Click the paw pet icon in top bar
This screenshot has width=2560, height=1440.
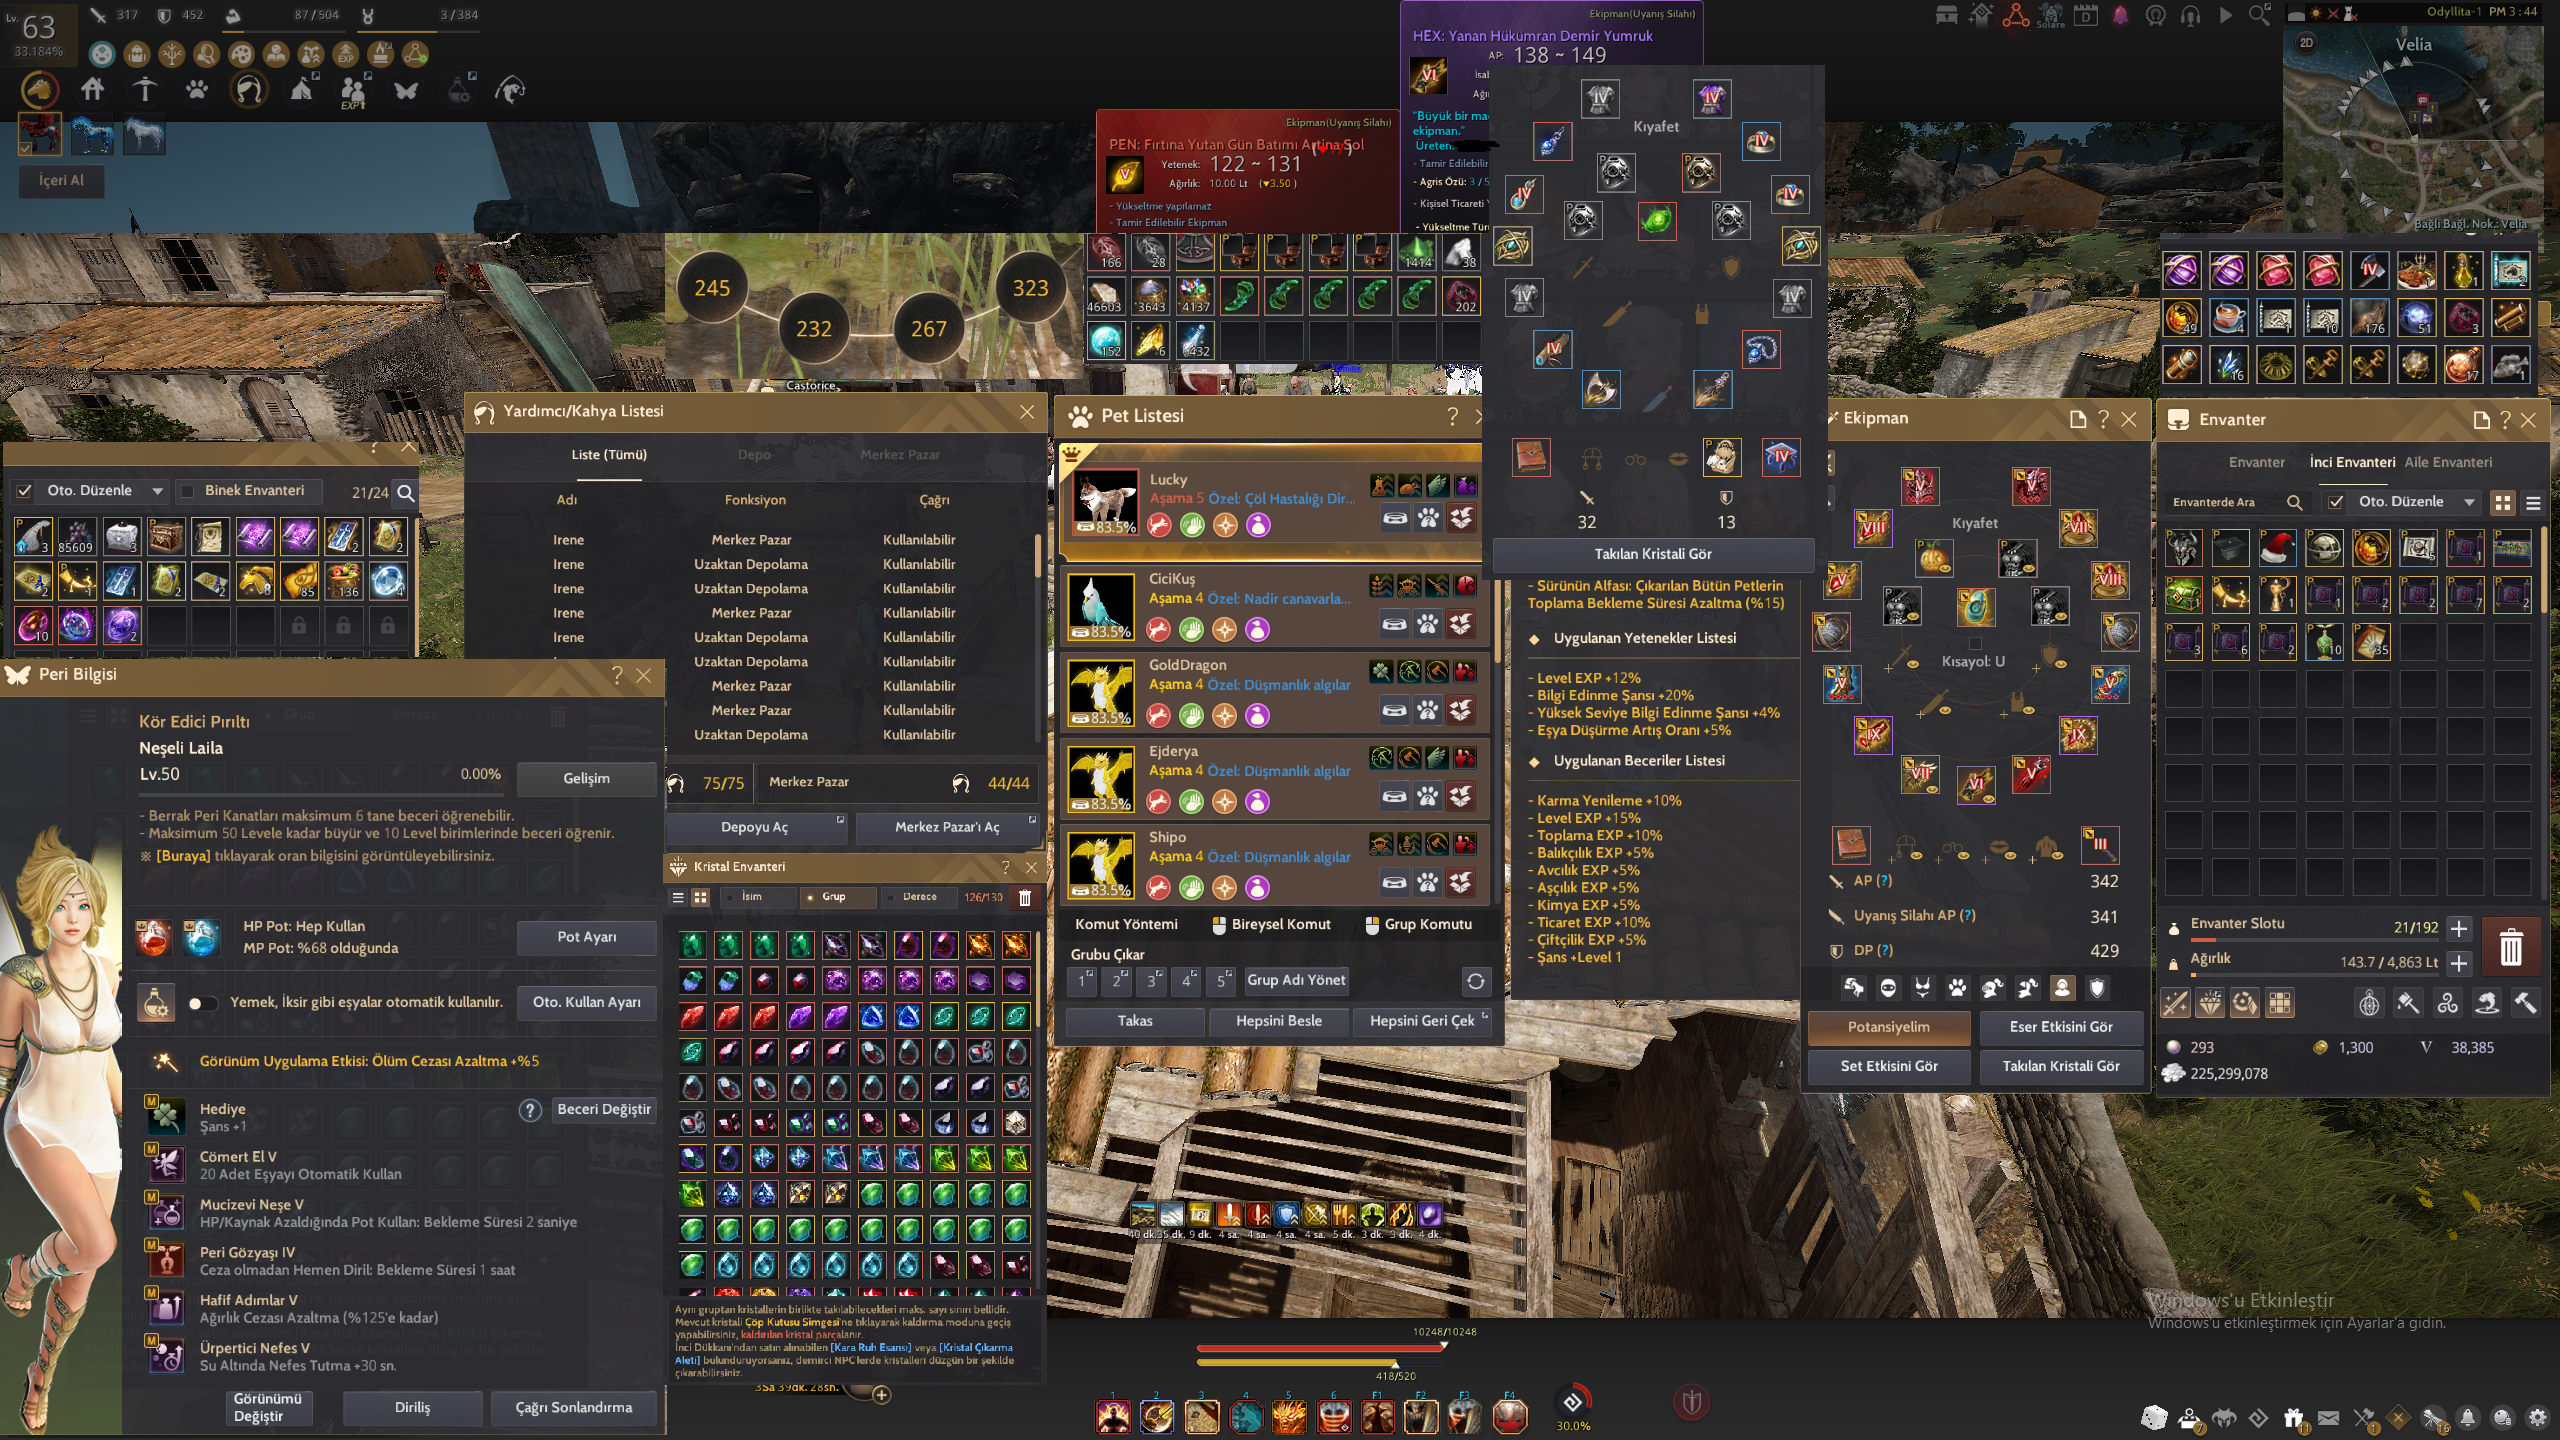197,90
